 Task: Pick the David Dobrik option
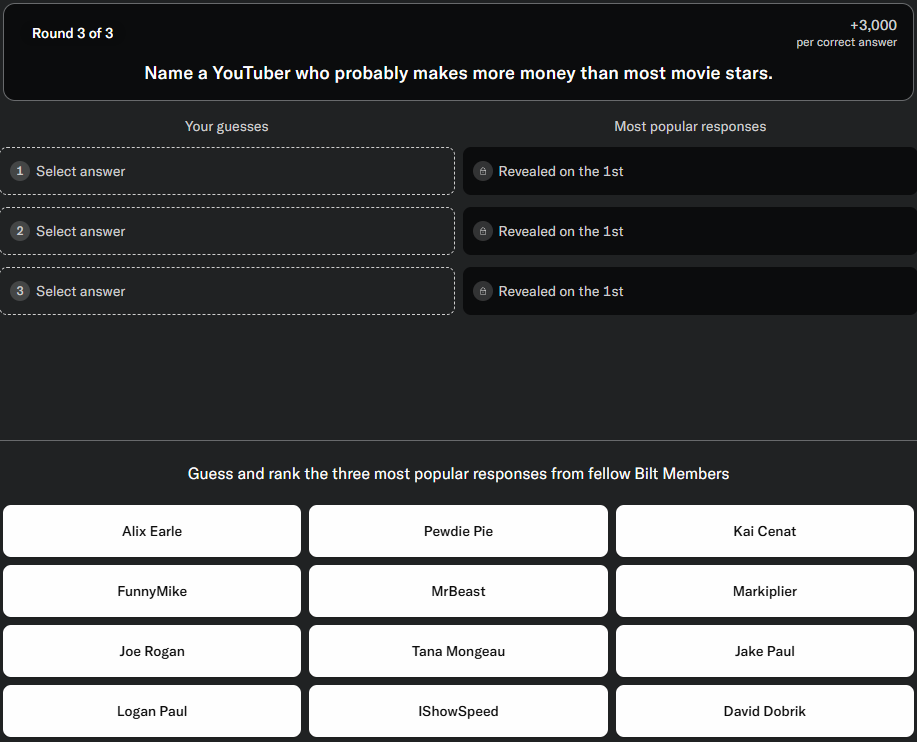point(765,711)
